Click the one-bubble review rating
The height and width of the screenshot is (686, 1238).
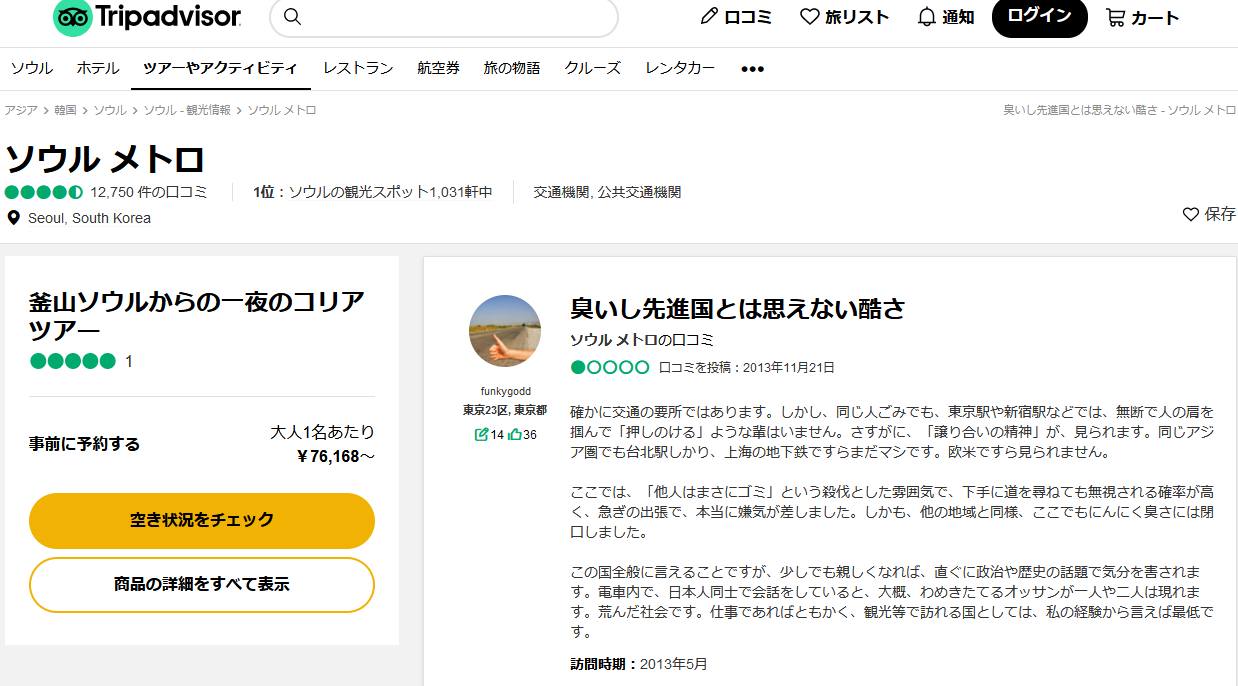(610, 367)
